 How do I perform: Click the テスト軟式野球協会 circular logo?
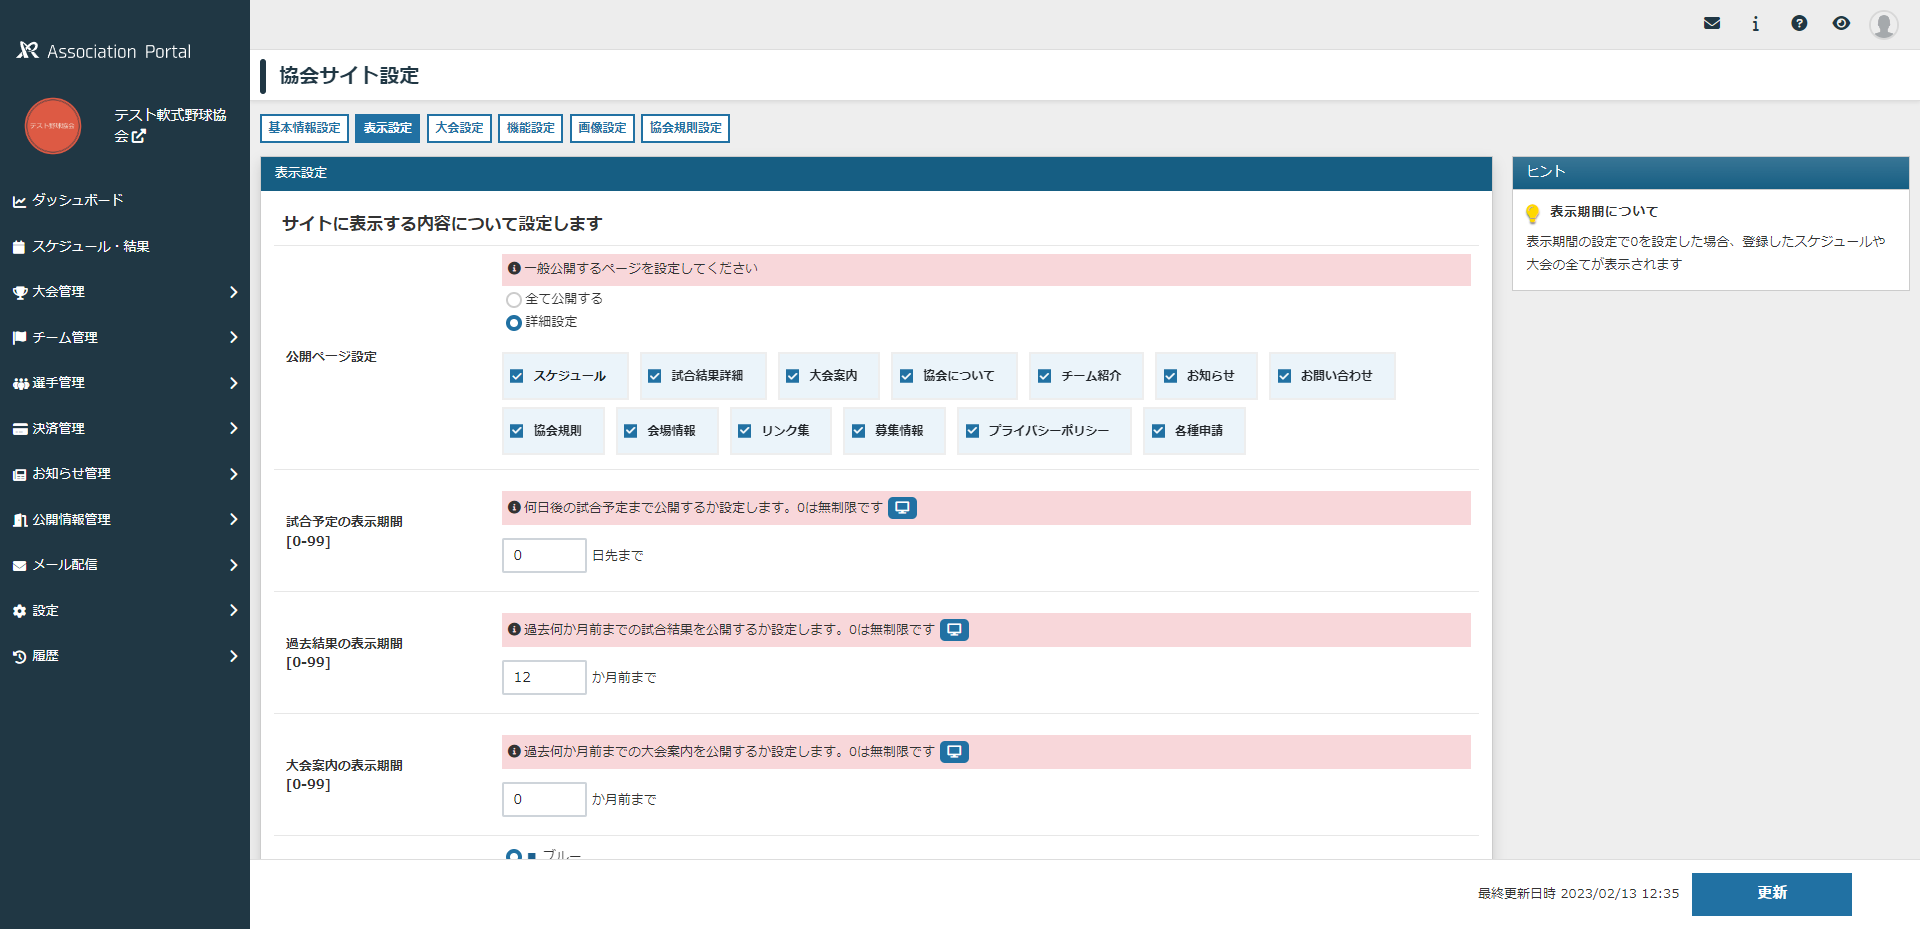[52, 126]
